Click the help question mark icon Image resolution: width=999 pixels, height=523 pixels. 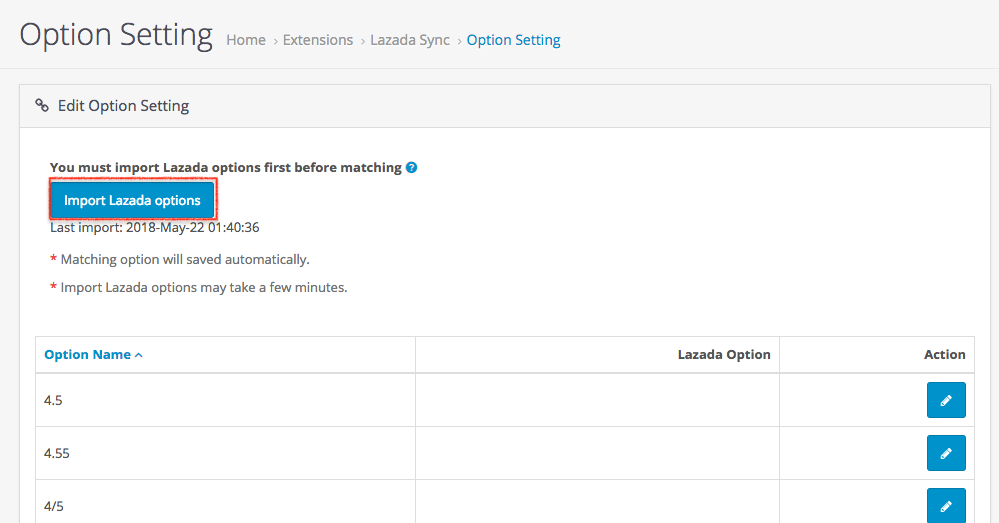click(412, 168)
